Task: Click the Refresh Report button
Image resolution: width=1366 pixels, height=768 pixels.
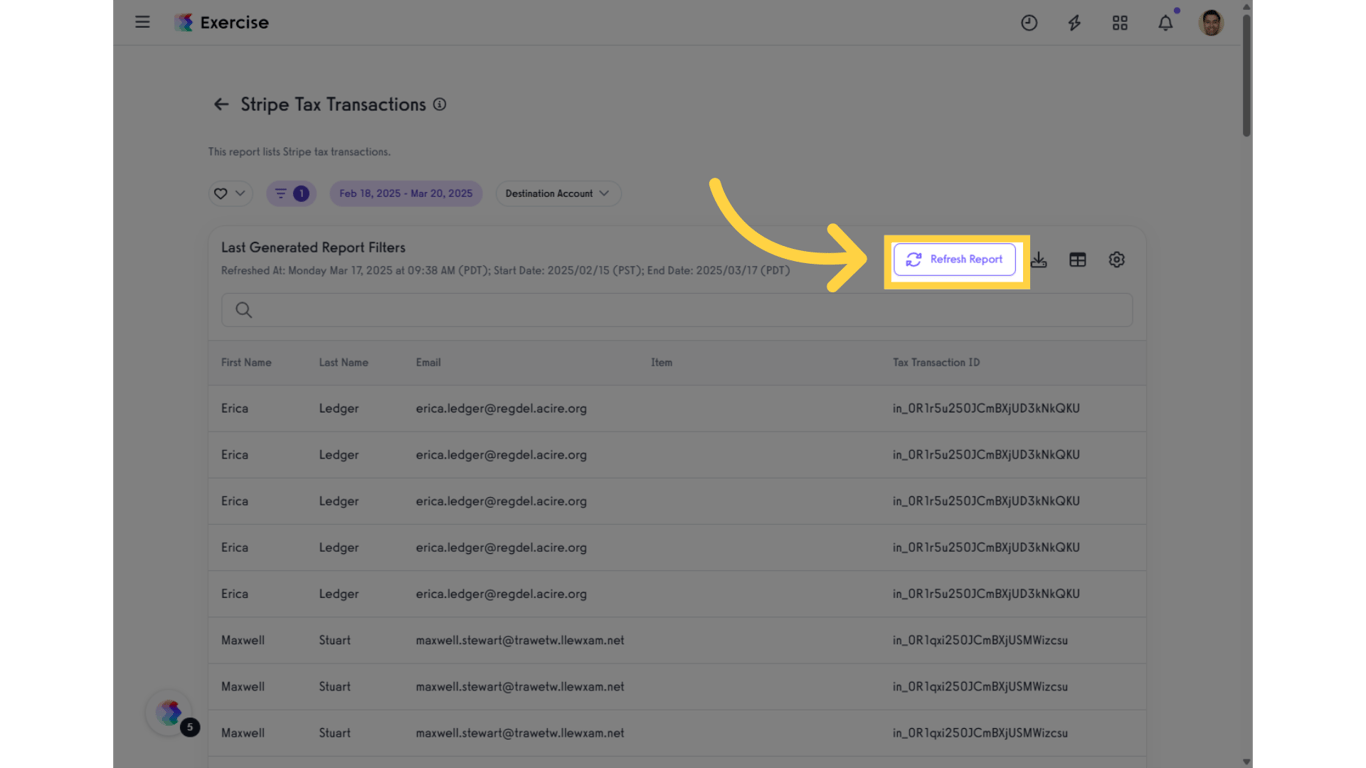Action: click(x=955, y=259)
